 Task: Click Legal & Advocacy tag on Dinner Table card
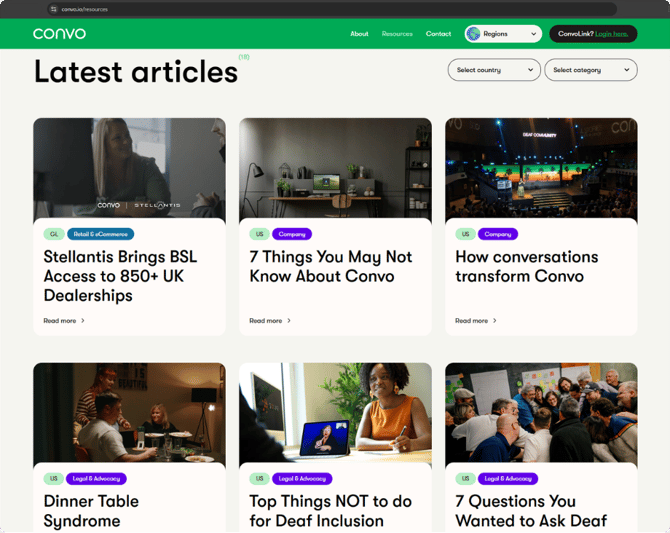tap(96, 479)
